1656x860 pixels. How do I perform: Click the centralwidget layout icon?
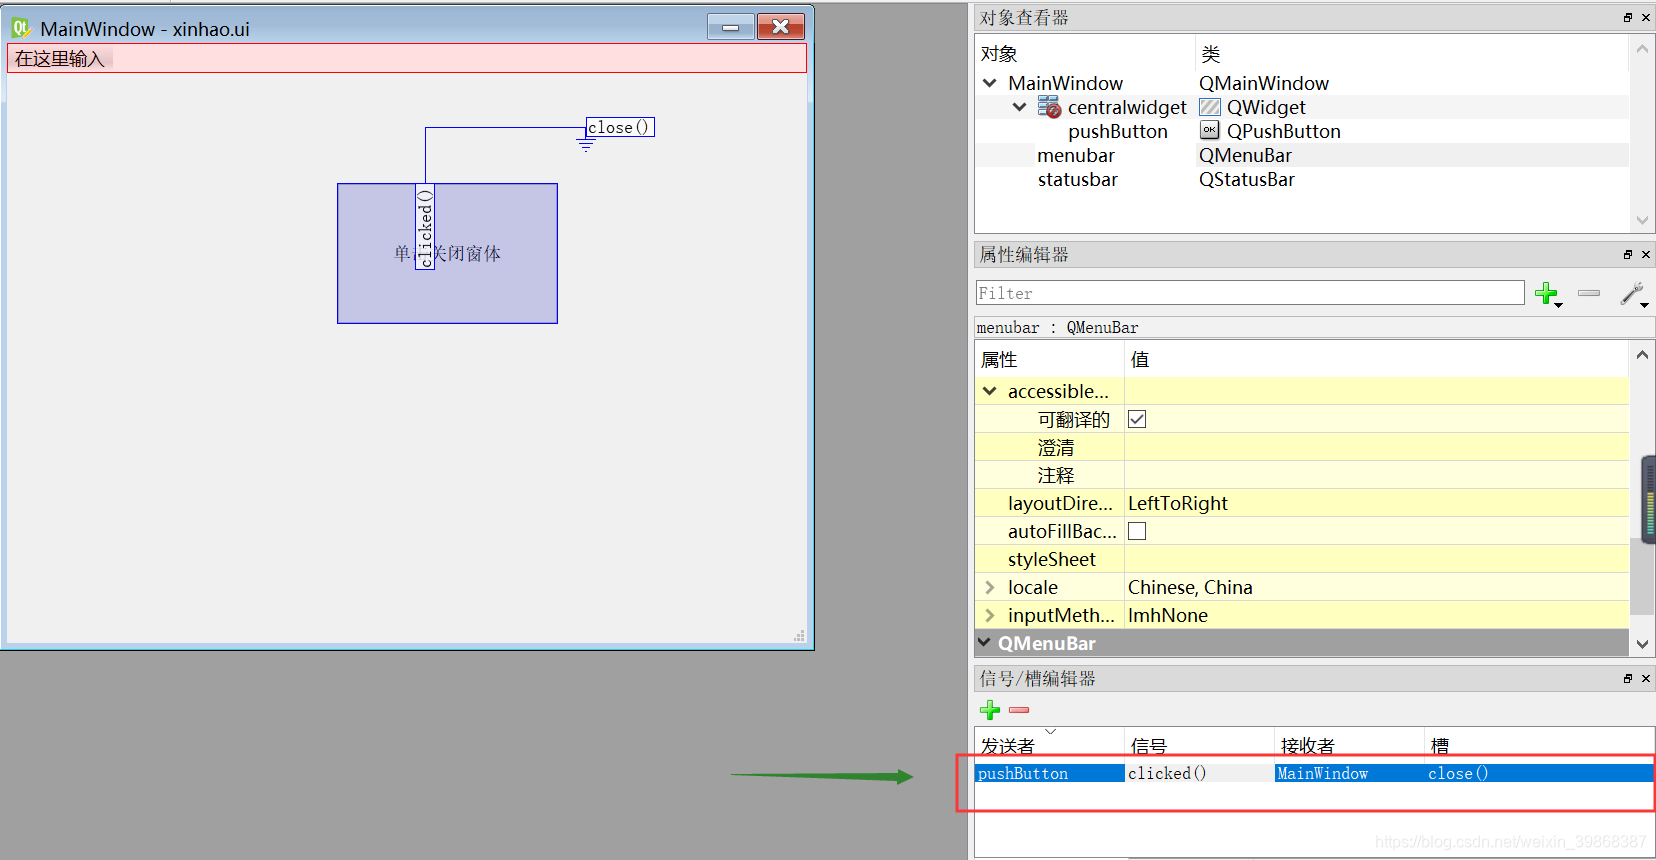(x=1049, y=107)
